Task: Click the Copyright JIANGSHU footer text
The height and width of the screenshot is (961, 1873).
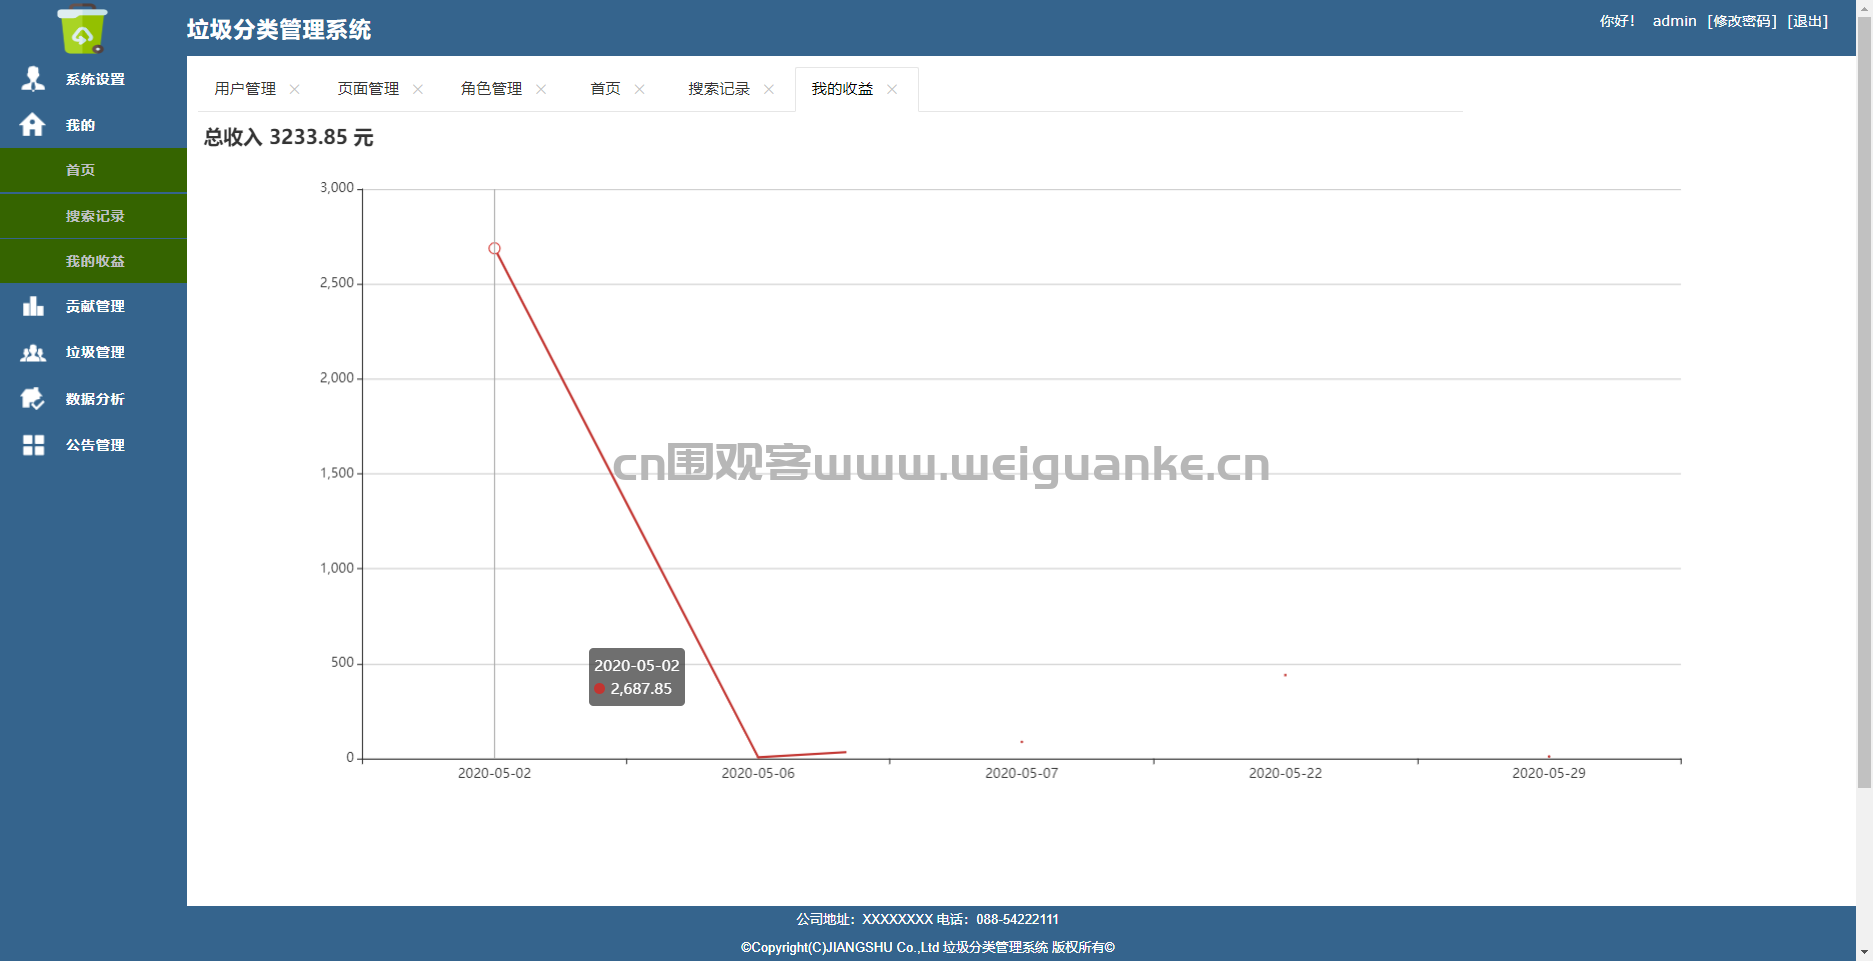Action: pos(927,947)
